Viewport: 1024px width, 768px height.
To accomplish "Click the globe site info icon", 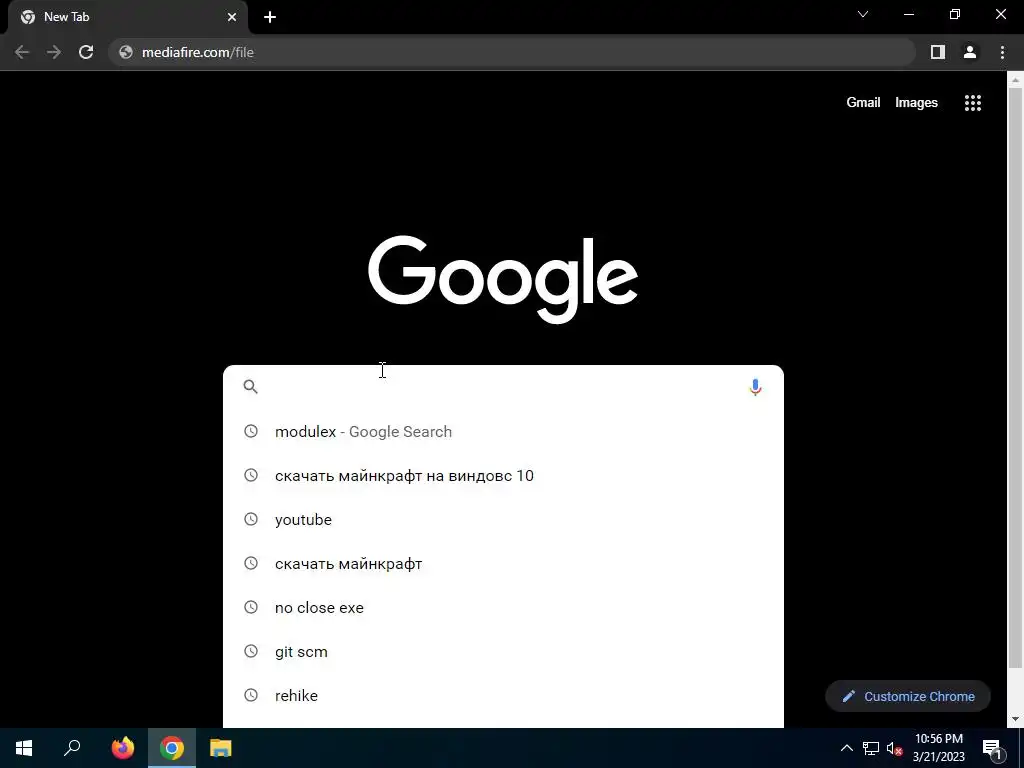I will pos(126,52).
